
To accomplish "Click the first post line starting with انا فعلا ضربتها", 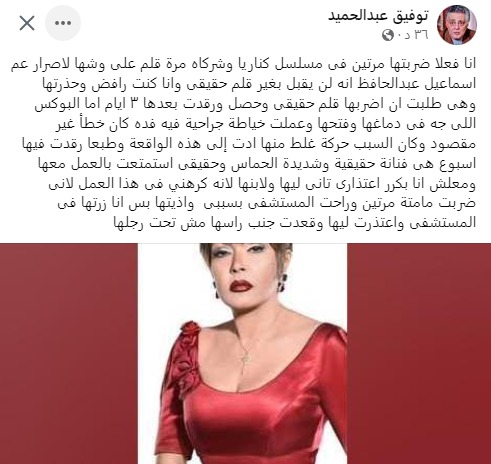I will pos(243,64).
